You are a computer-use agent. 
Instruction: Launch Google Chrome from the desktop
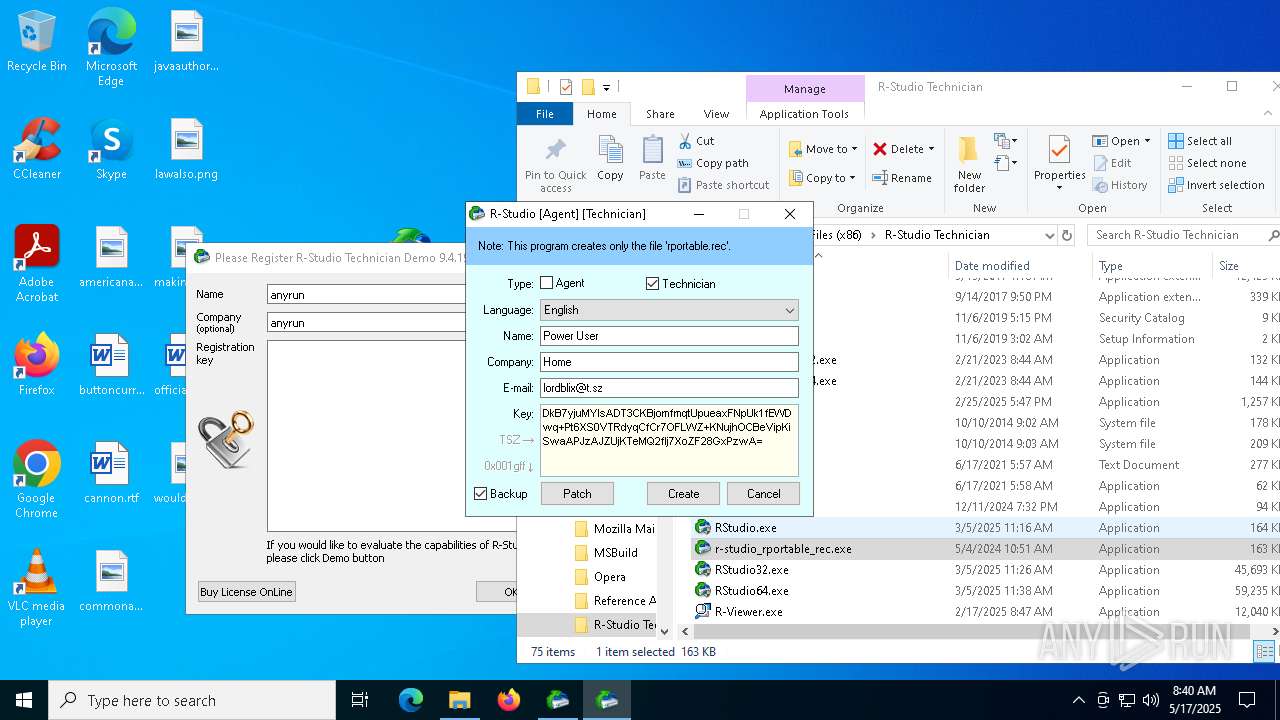click(x=36, y=480)
